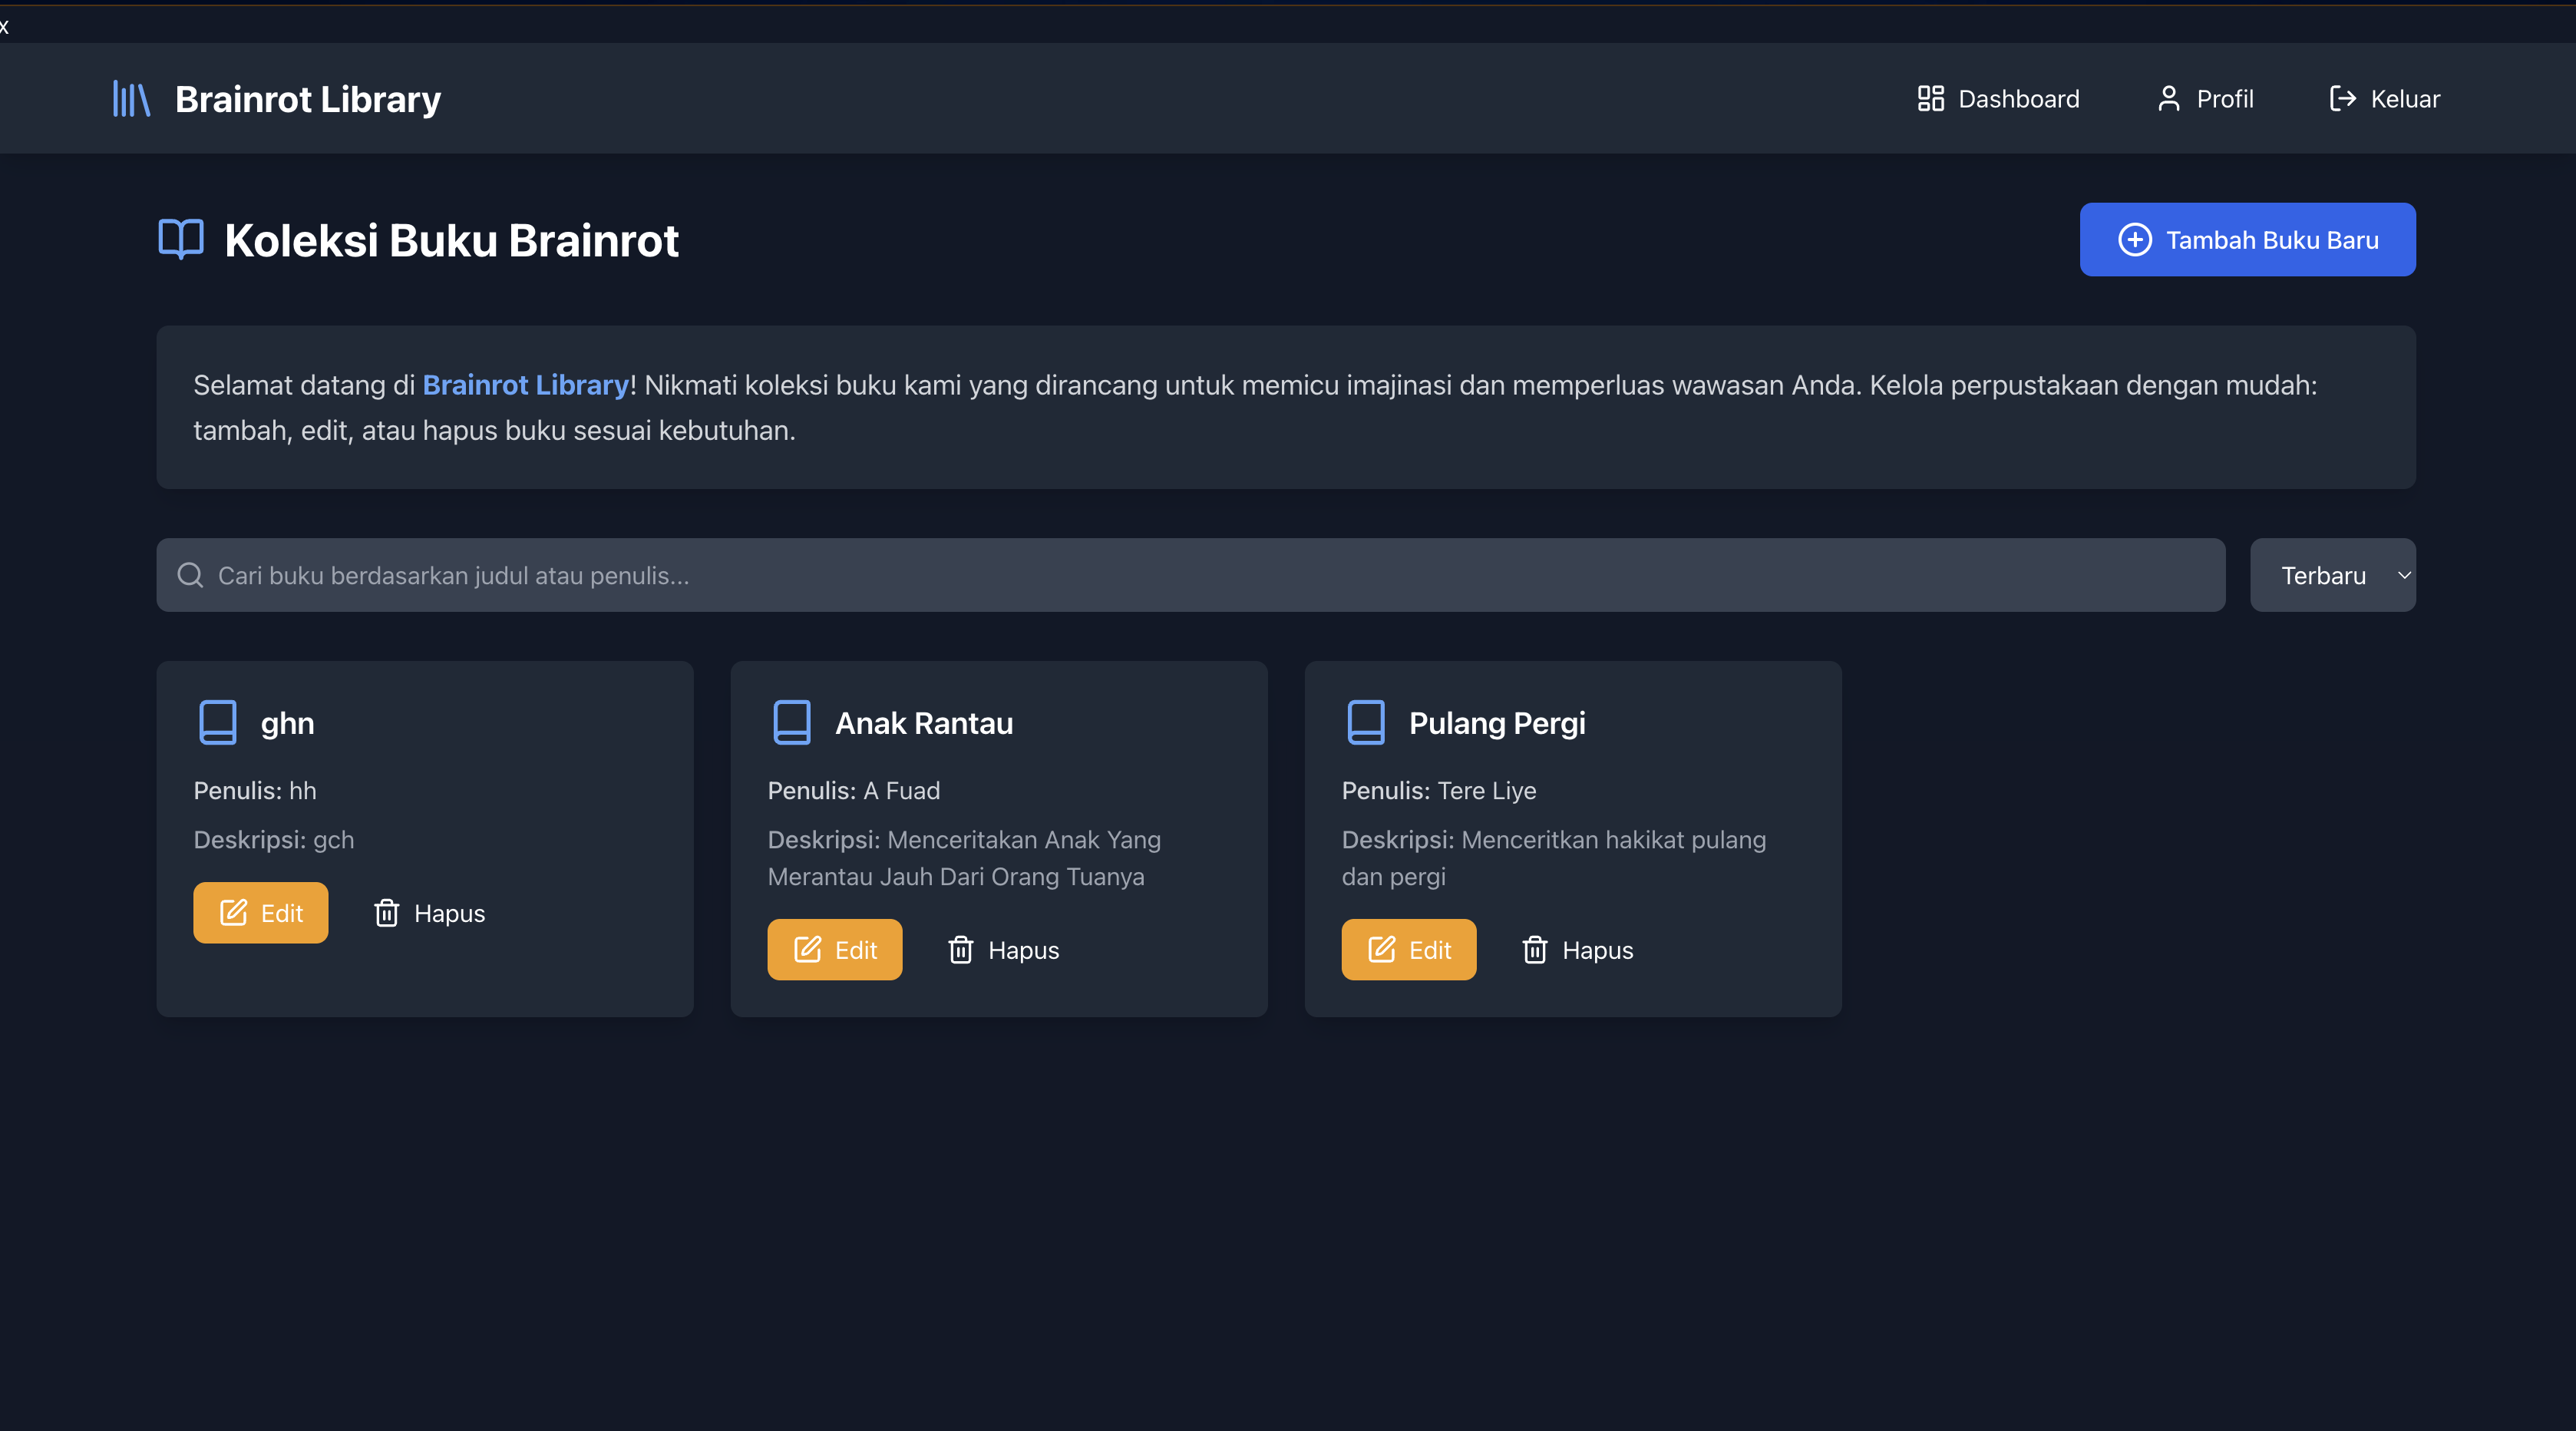Click the book icon on Anak Rantau card
This screenshot has height=1431, width=2576.
pyautogui.click(x=792, y=722)
